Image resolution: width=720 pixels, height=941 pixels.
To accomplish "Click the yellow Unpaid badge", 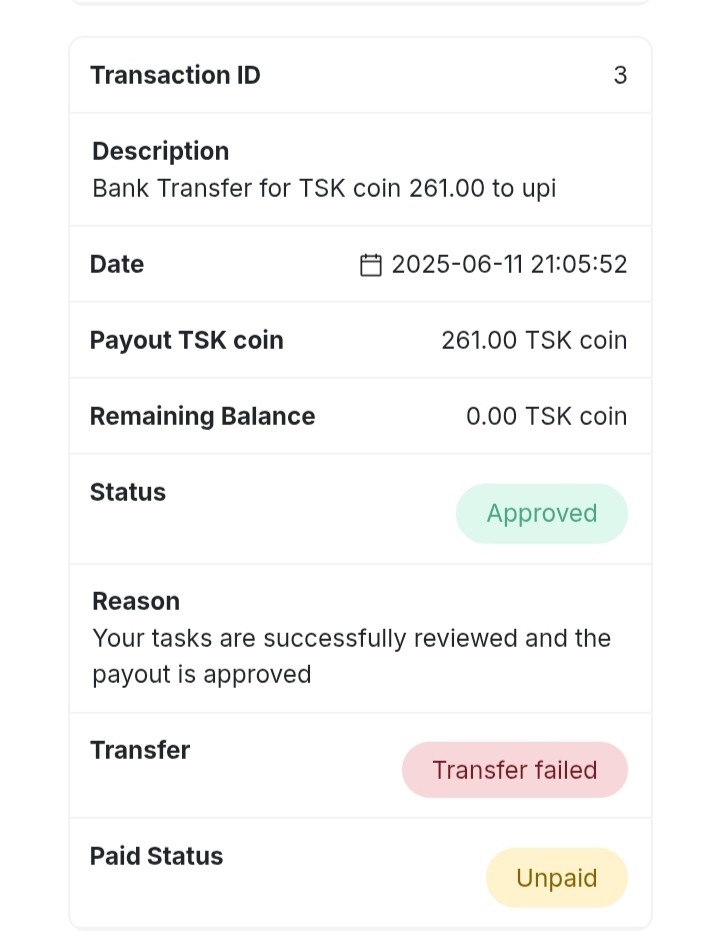I will (x=556, y=878).
